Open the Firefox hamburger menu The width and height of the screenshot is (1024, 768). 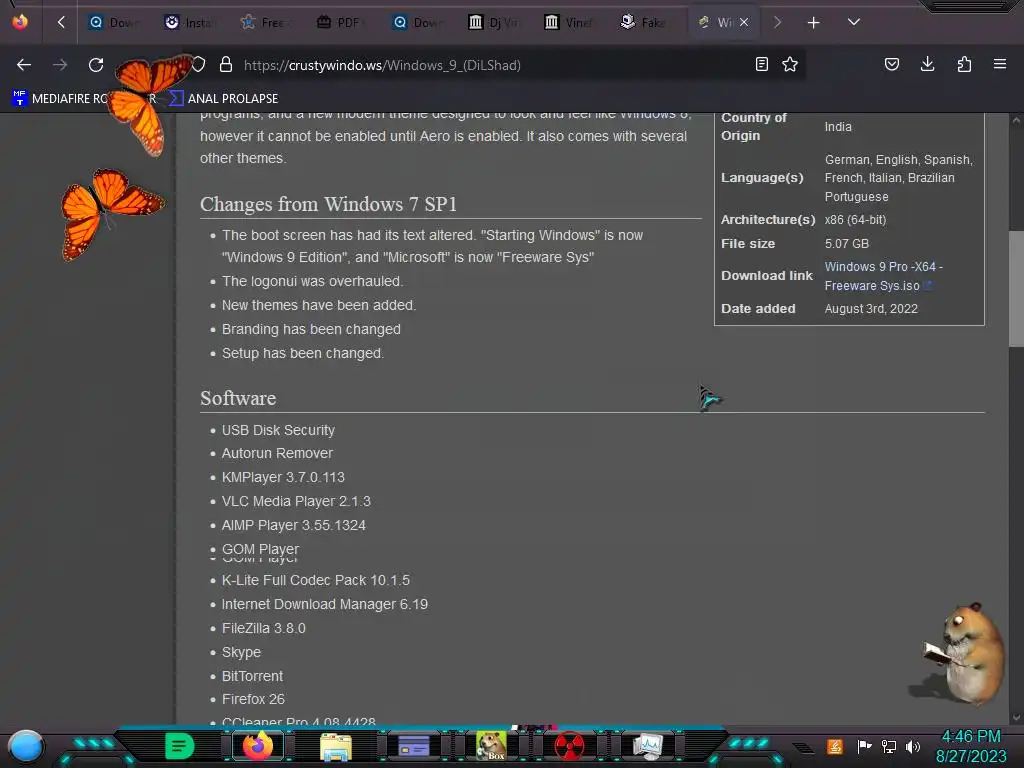point(1000,64)
